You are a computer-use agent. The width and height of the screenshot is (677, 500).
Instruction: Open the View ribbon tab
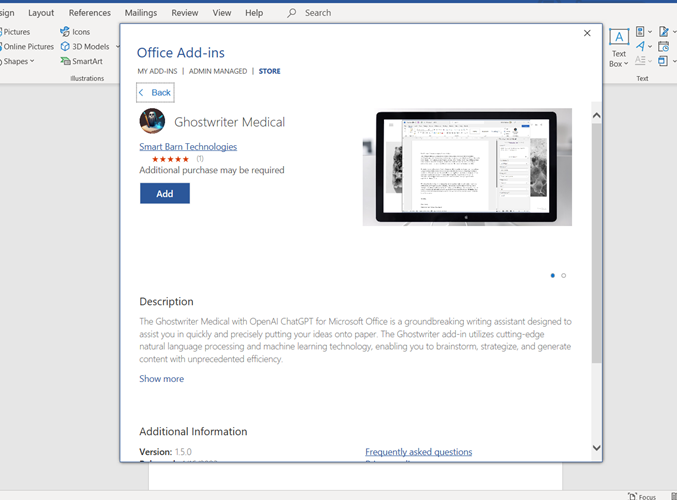tap(221, 13)
